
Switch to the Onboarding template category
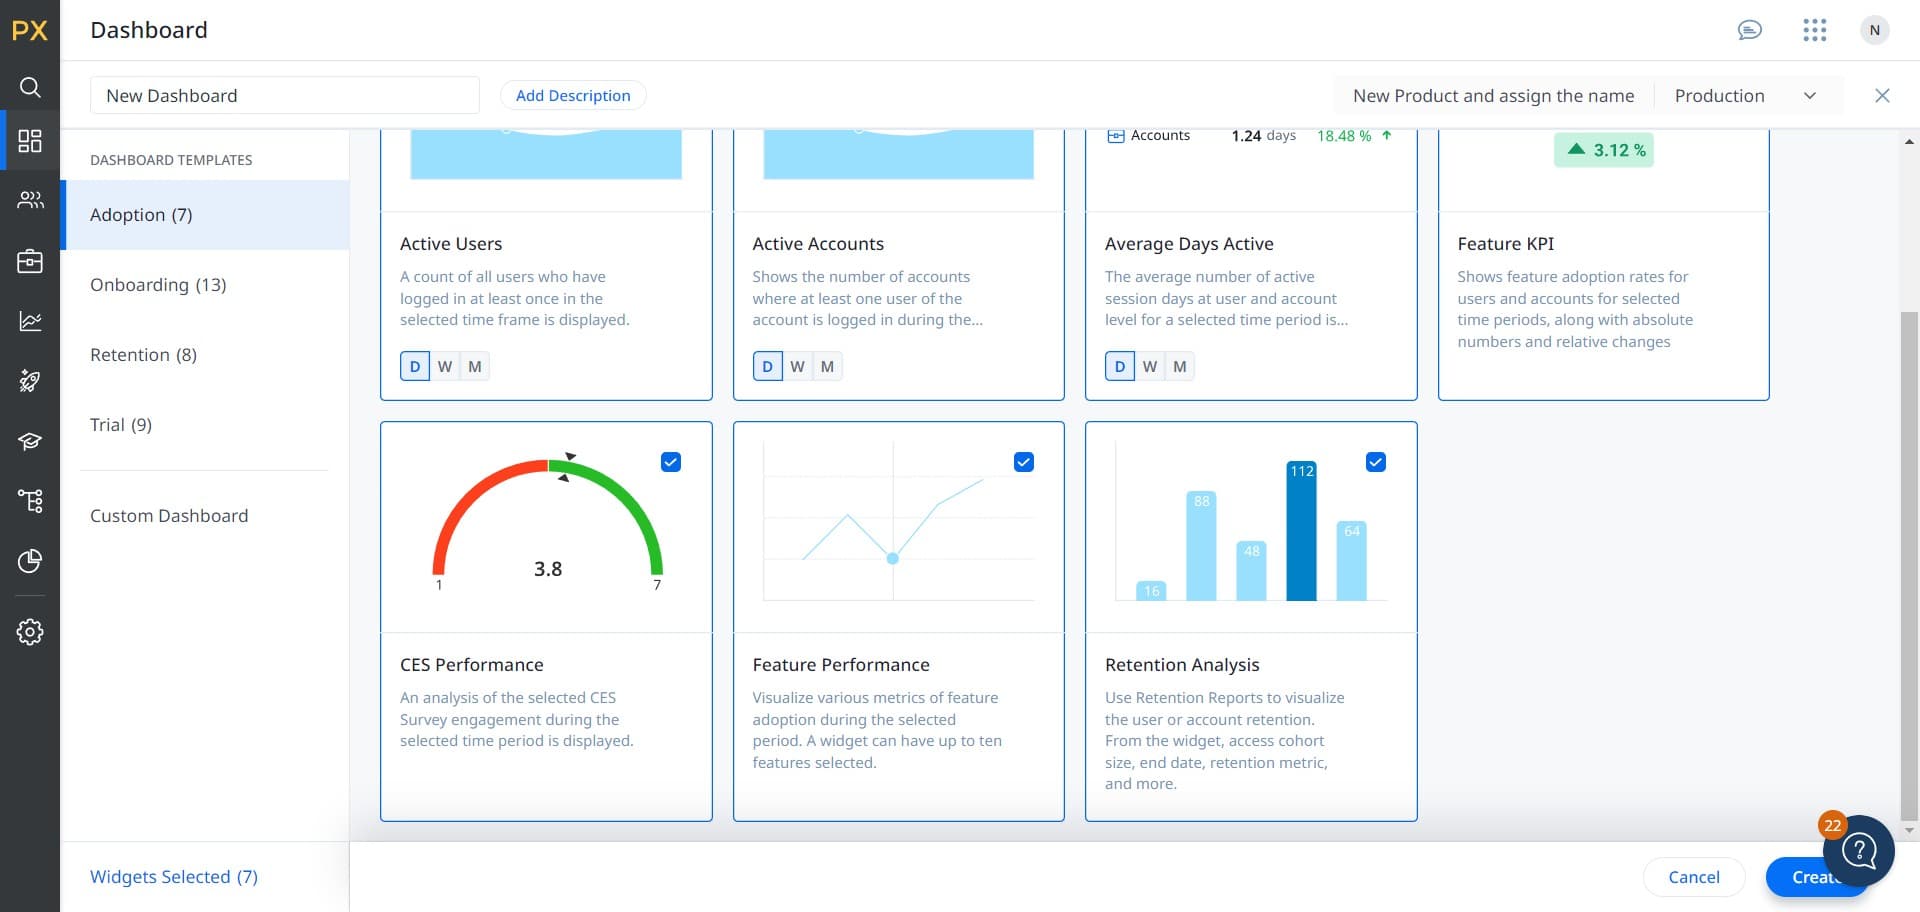(x=158, y=284)
